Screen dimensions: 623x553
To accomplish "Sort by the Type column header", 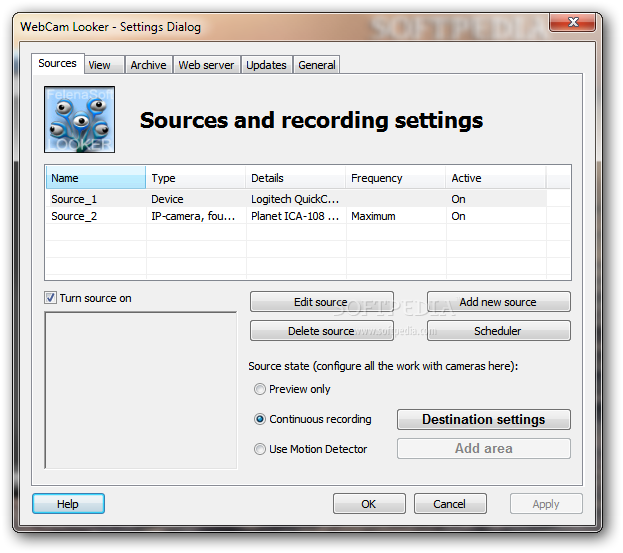I will pos(196,178).
